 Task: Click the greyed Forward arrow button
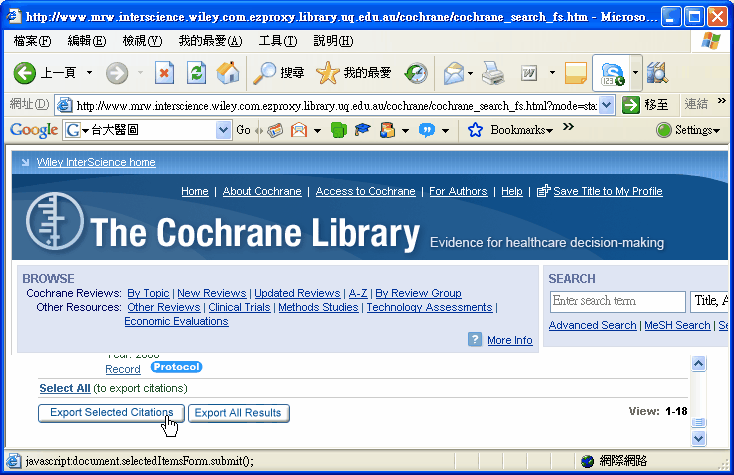tap(117, 73)
